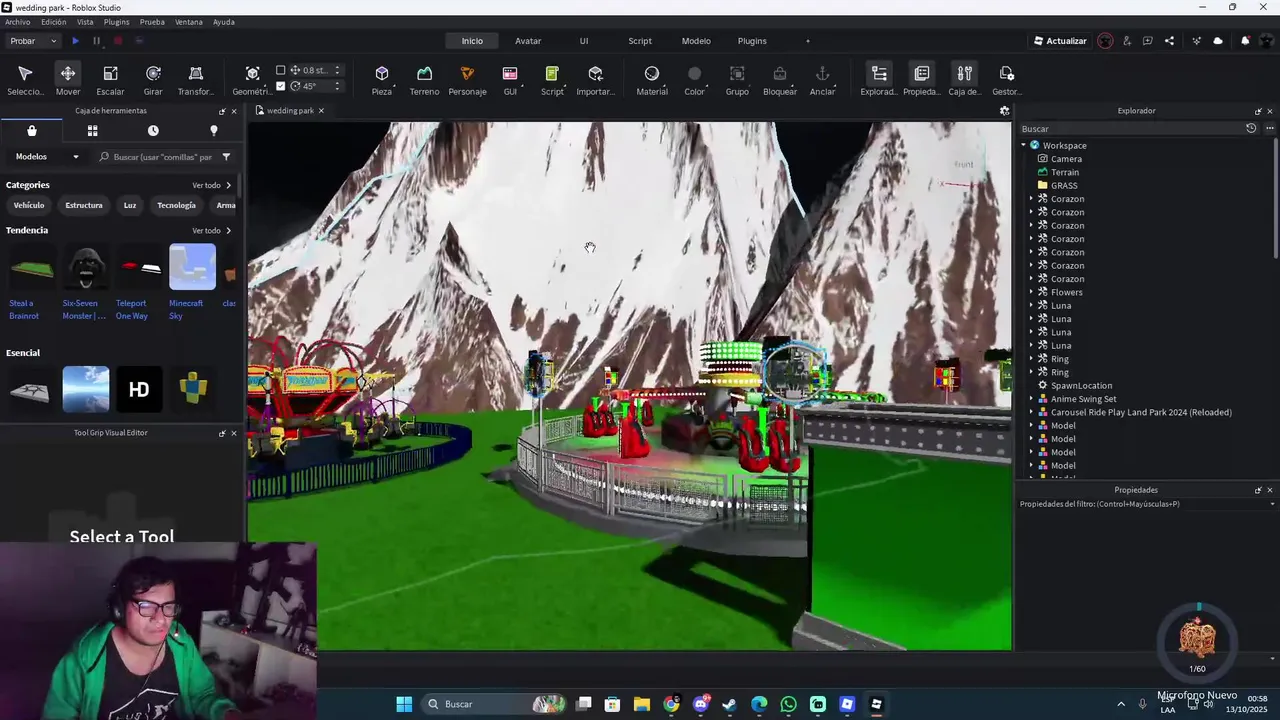
Task: Click the Importar button
Action: point(596,80)
